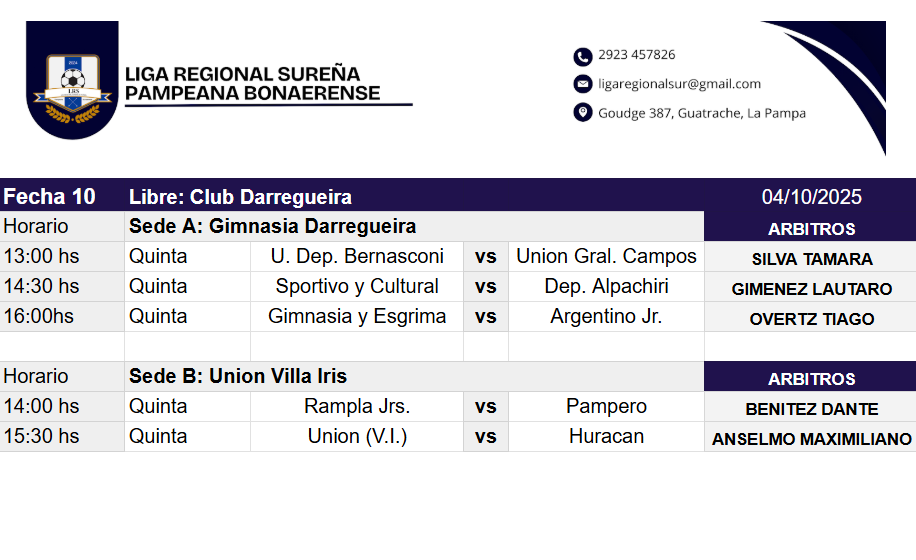
Task: Click the Liga Regional Sureña Pampeana Bonaerense title
Action: pos(252,84)
